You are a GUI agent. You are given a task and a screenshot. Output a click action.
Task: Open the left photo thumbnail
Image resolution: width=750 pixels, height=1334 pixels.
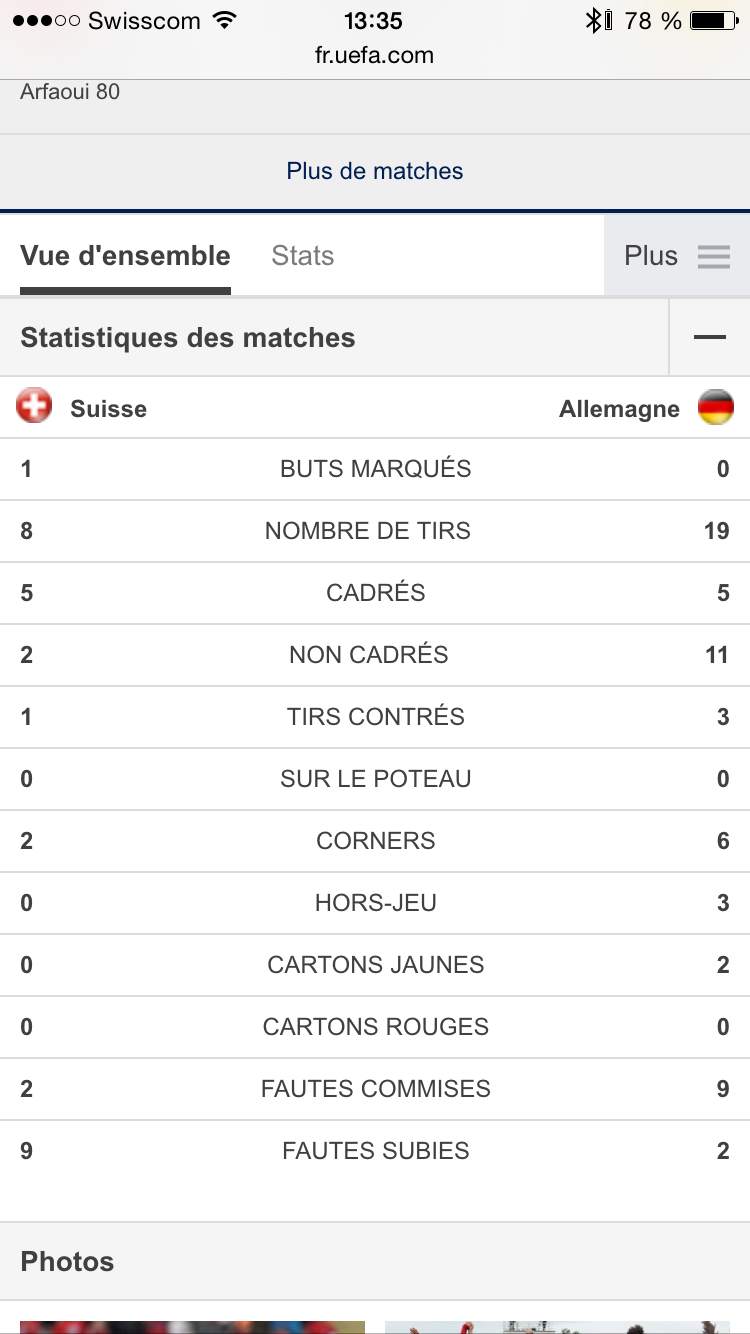tap(192, 1326)
